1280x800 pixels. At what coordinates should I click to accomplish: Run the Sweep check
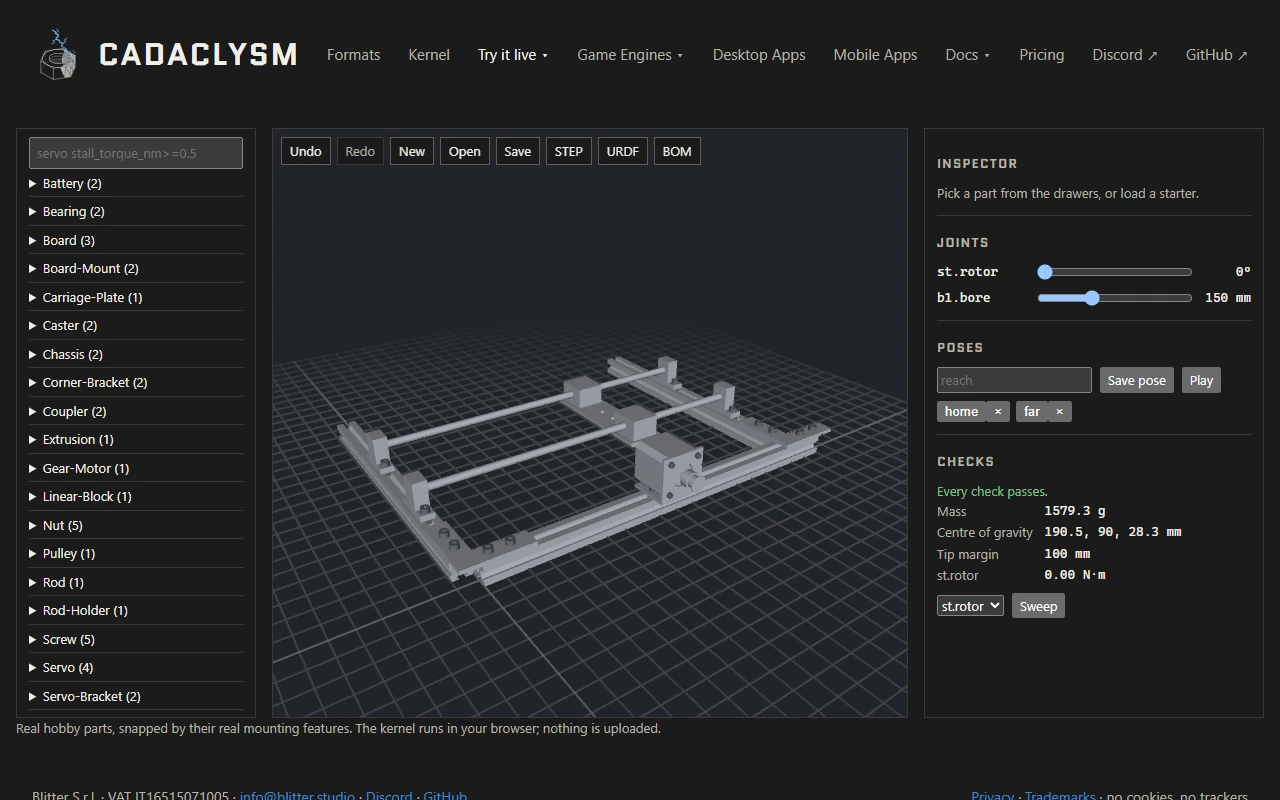point(1038,606)
